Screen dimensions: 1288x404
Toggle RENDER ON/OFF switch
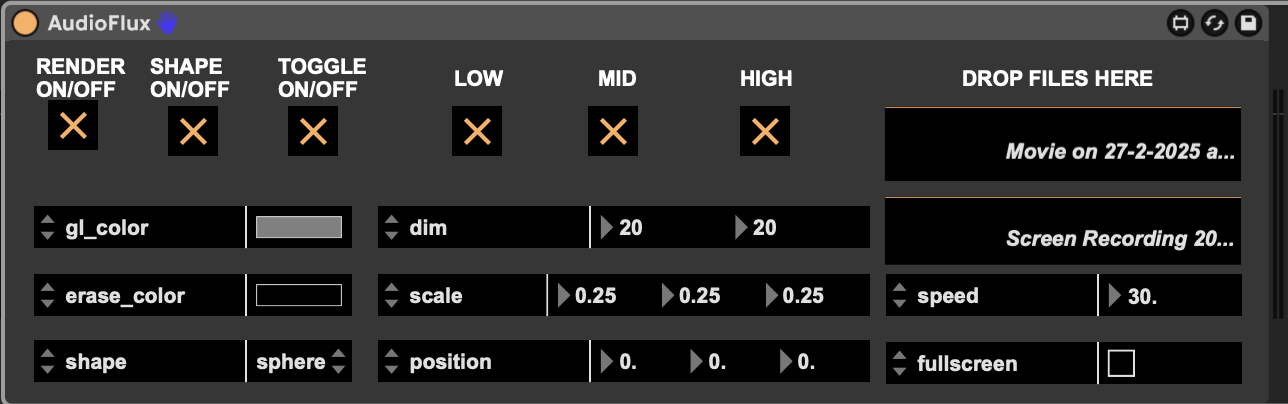pyautogui.click(x=73, y=126)
